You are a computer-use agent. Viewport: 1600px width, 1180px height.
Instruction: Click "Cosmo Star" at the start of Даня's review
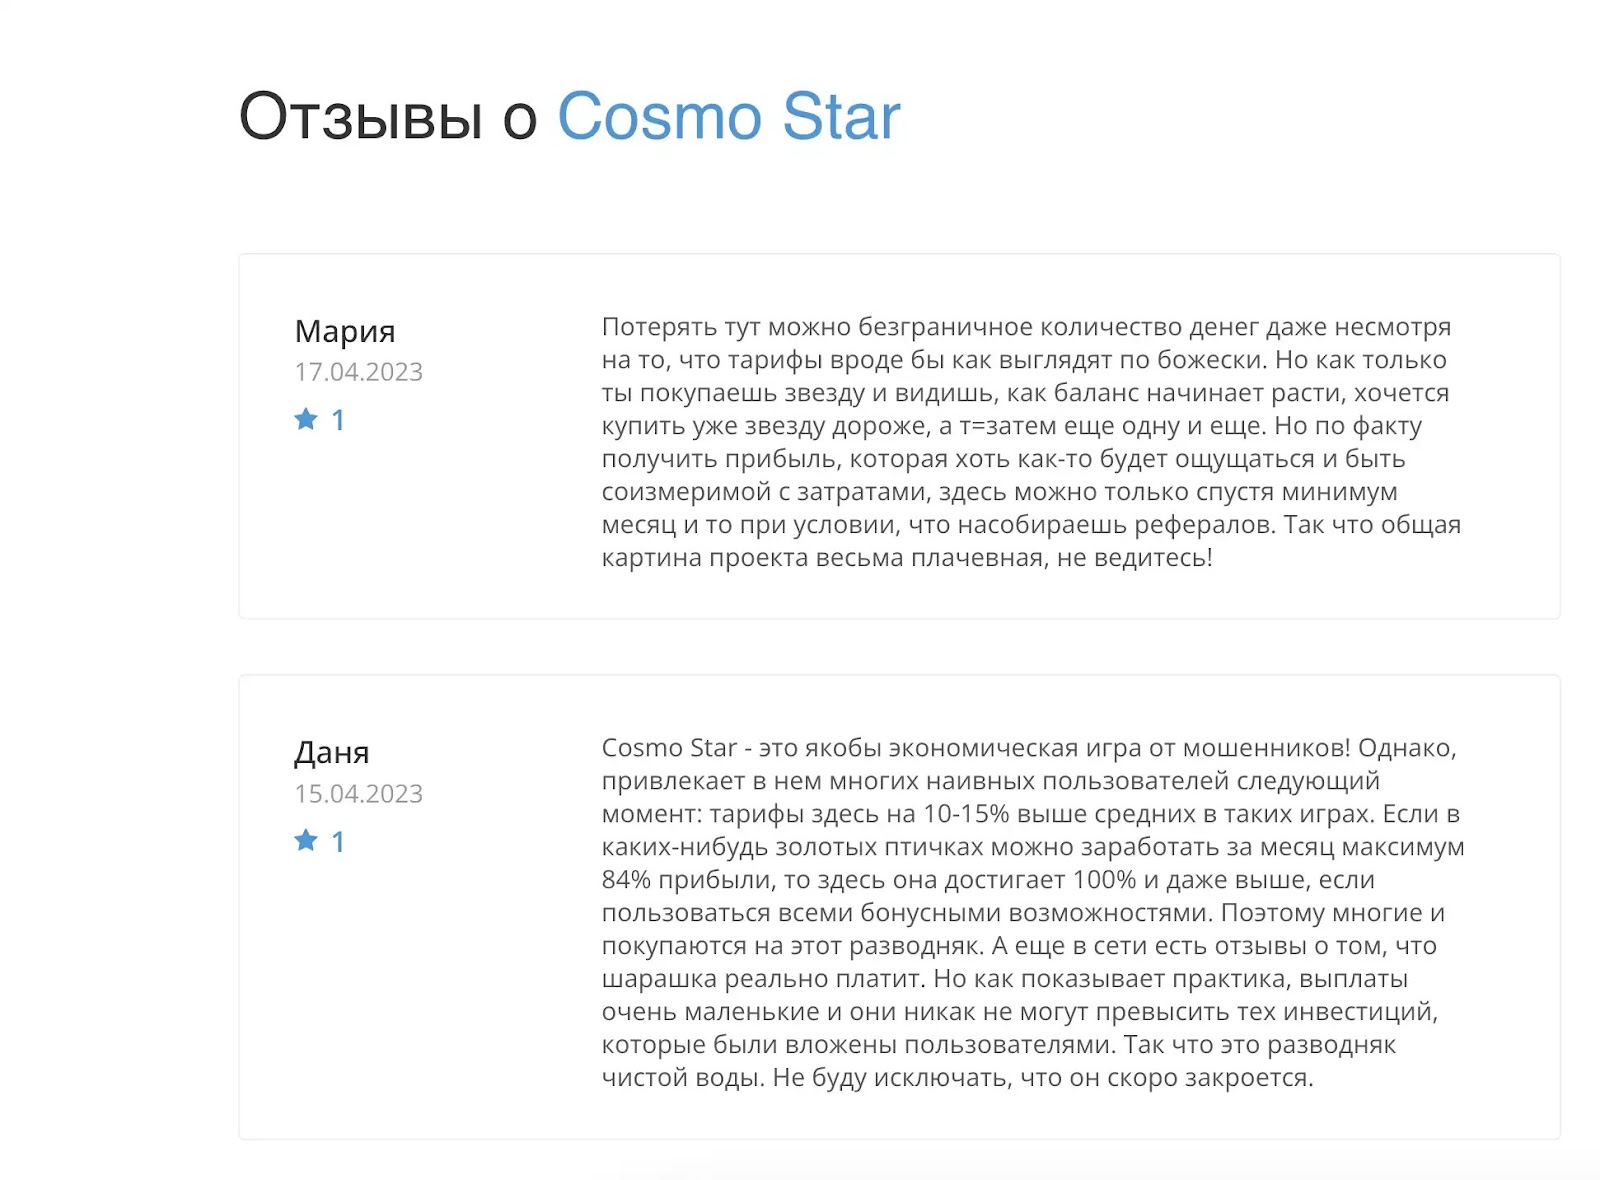coord(669,748)
